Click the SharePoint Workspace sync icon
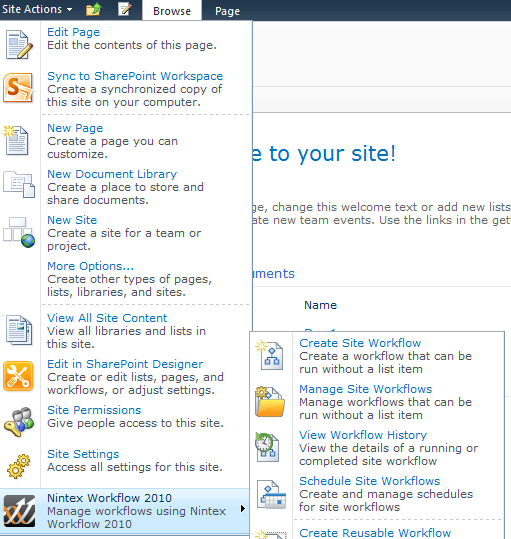This screenshot has width=511, height=539. pos(18,88)
